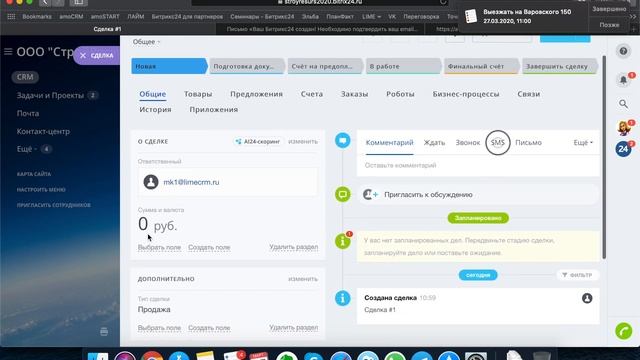
Task: Open the LIME bookmarks folder dropdown
Action: [x=371, y=17]
